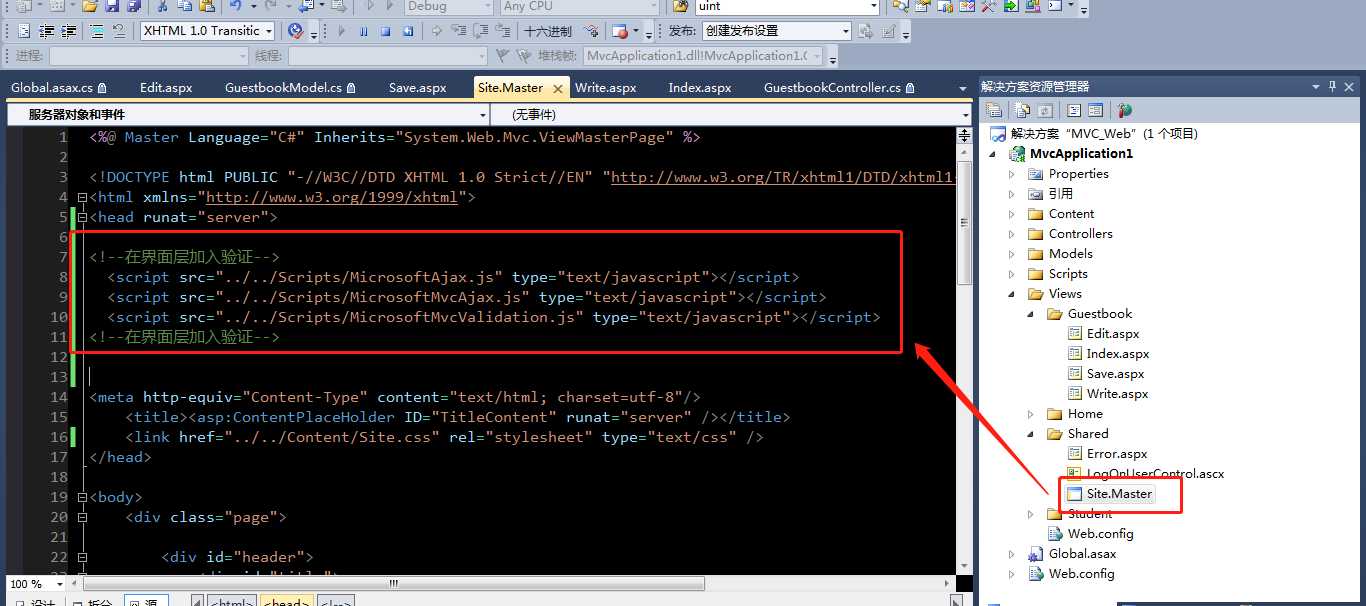Collapse the html element on line 4
The image size is (1366, 606).
[x=82, y=197]
